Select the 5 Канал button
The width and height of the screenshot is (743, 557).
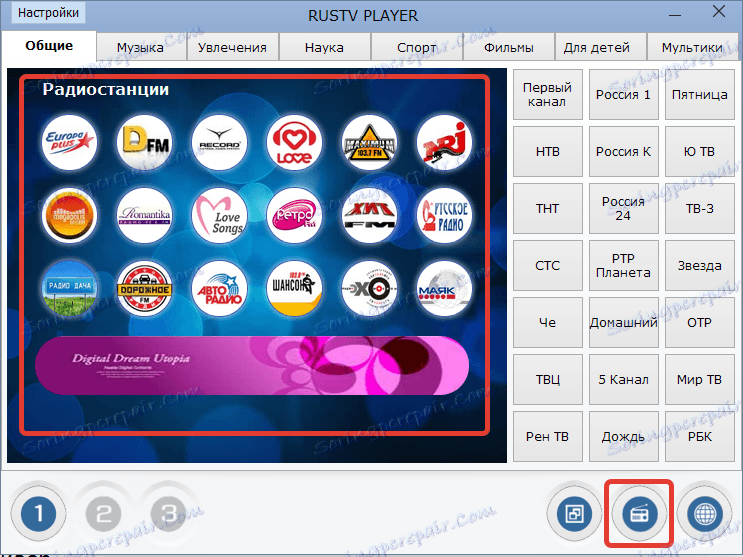click(623, 379)
